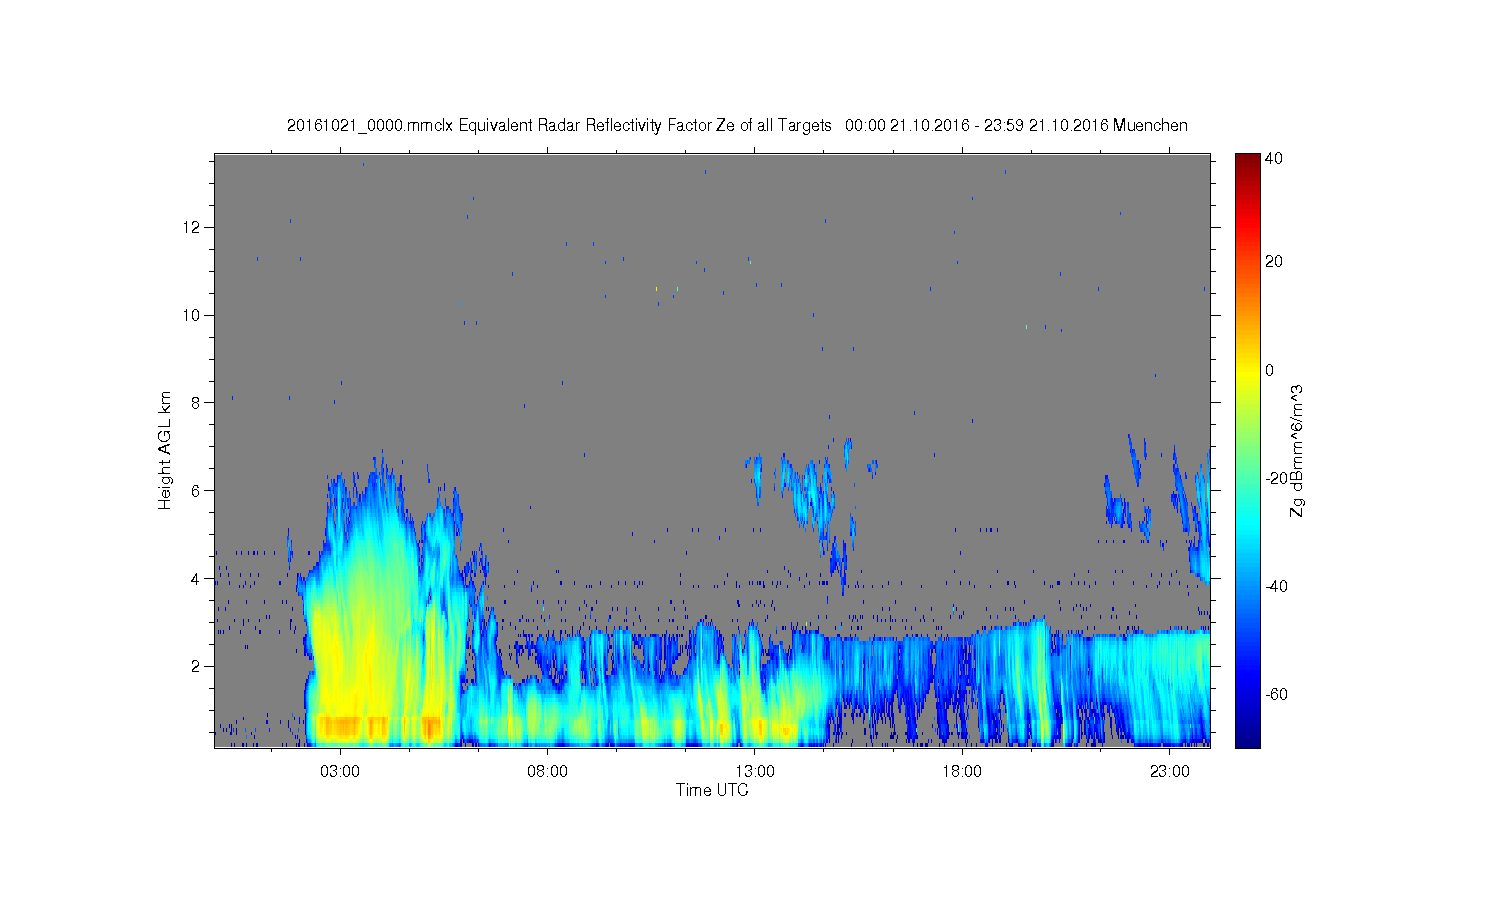This screenshot has width=1500, height=900.
Task: Click the end timestamp '23:59 21.10.2016' in the title
Action: (1048, 126)
